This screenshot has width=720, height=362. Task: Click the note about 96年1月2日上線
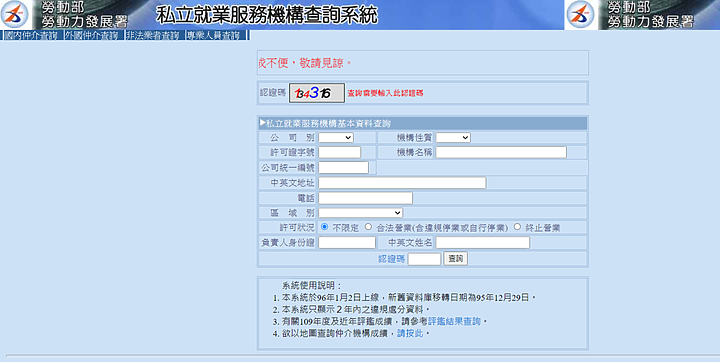pyautogui.click(x=408, y=297)
